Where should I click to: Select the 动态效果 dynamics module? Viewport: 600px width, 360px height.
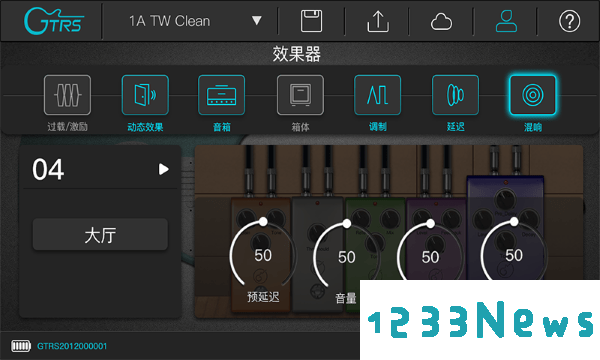145,95
